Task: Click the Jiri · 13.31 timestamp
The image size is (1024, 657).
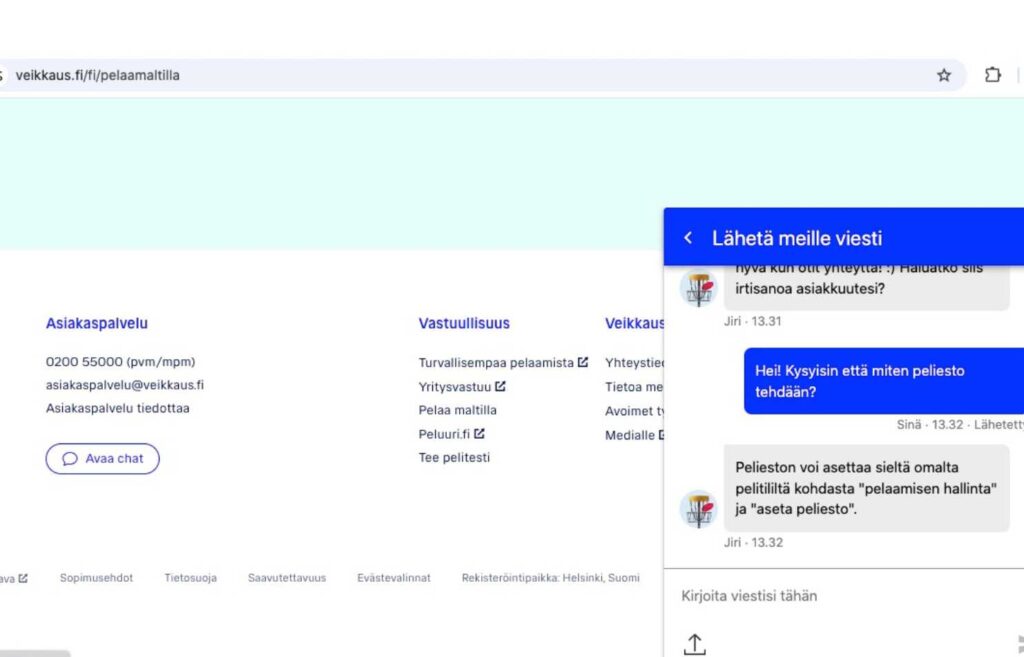Action: click(752, 321)
